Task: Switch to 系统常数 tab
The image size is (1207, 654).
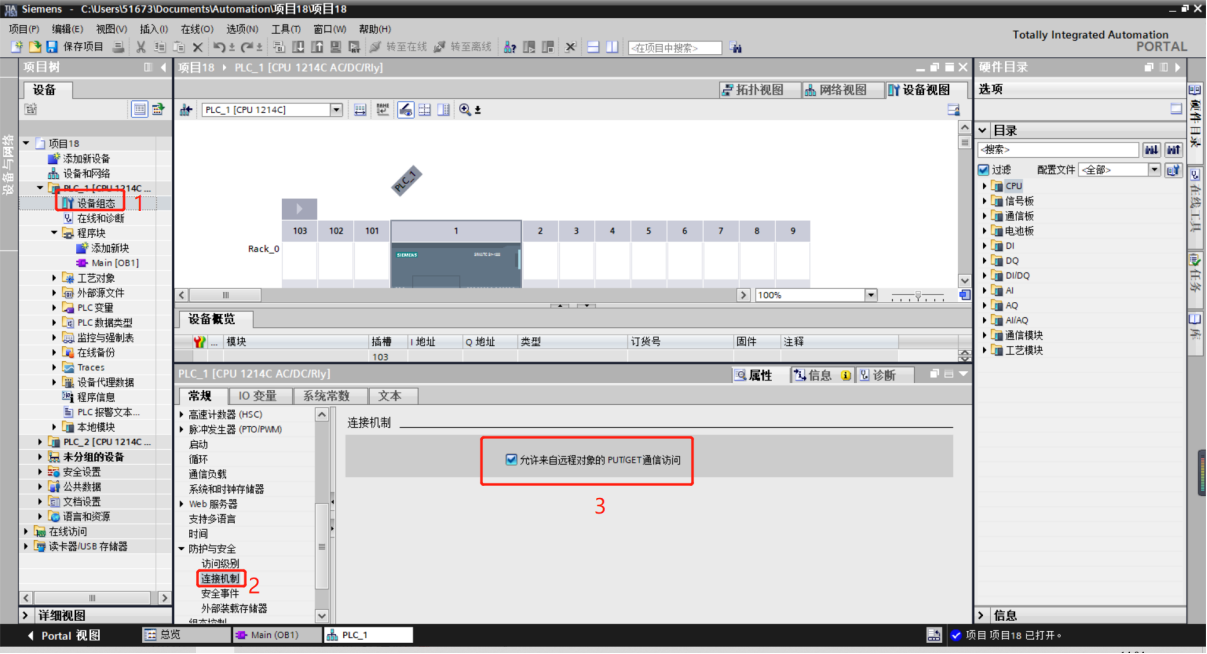Action: (x=329, y=396)
